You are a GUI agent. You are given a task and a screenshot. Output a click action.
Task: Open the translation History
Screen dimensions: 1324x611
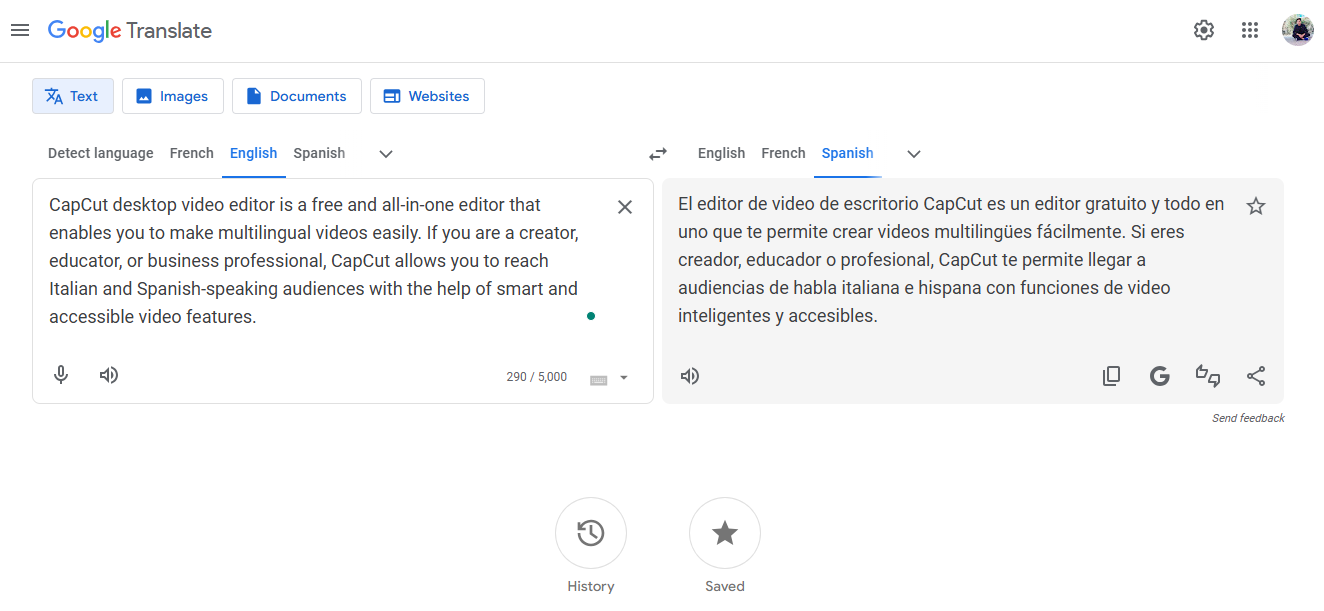coord(590,533)
